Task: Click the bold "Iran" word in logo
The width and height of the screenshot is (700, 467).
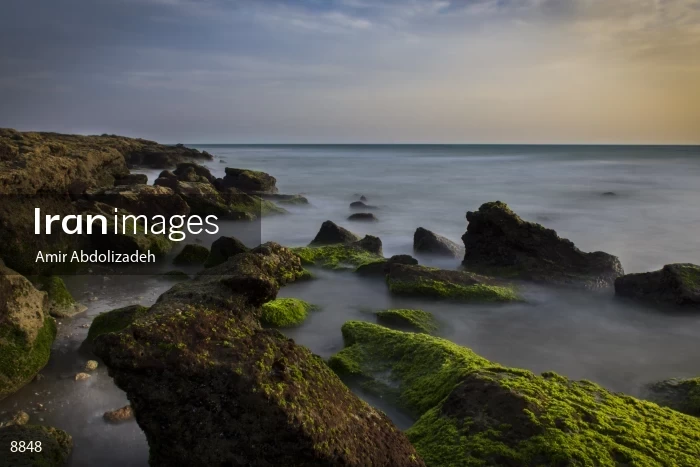Action: pos(71,221)
